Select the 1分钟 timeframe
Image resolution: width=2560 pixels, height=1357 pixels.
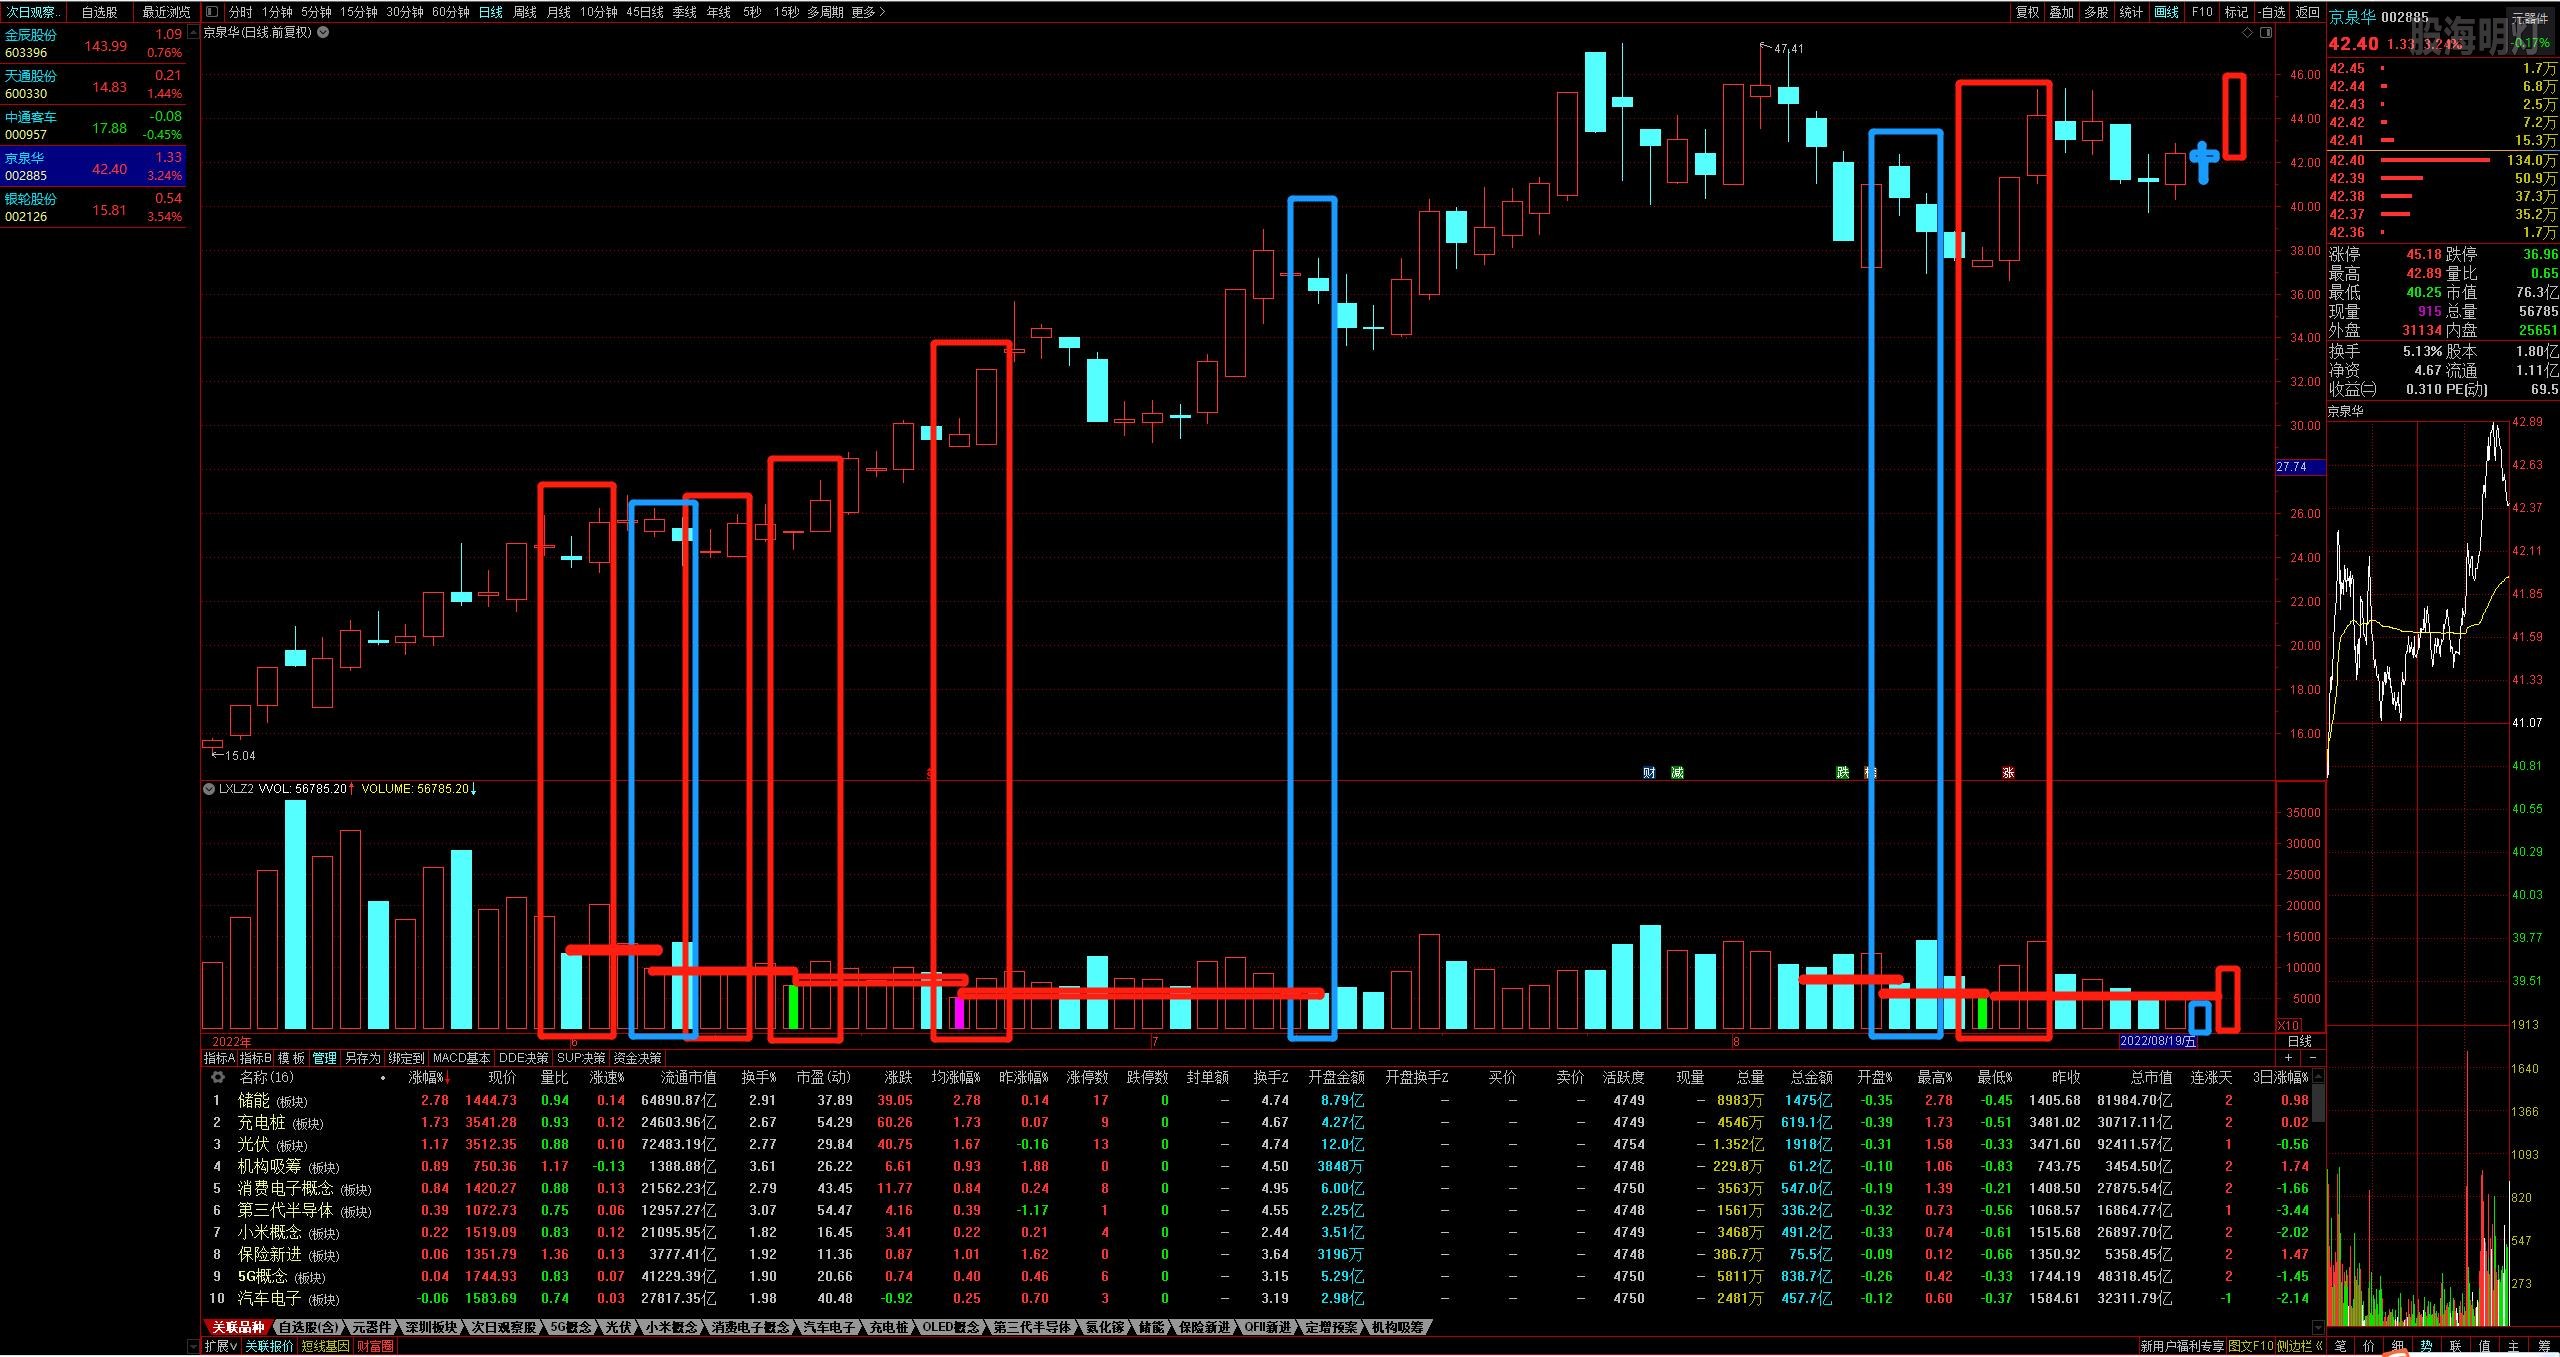click(277, 12)
